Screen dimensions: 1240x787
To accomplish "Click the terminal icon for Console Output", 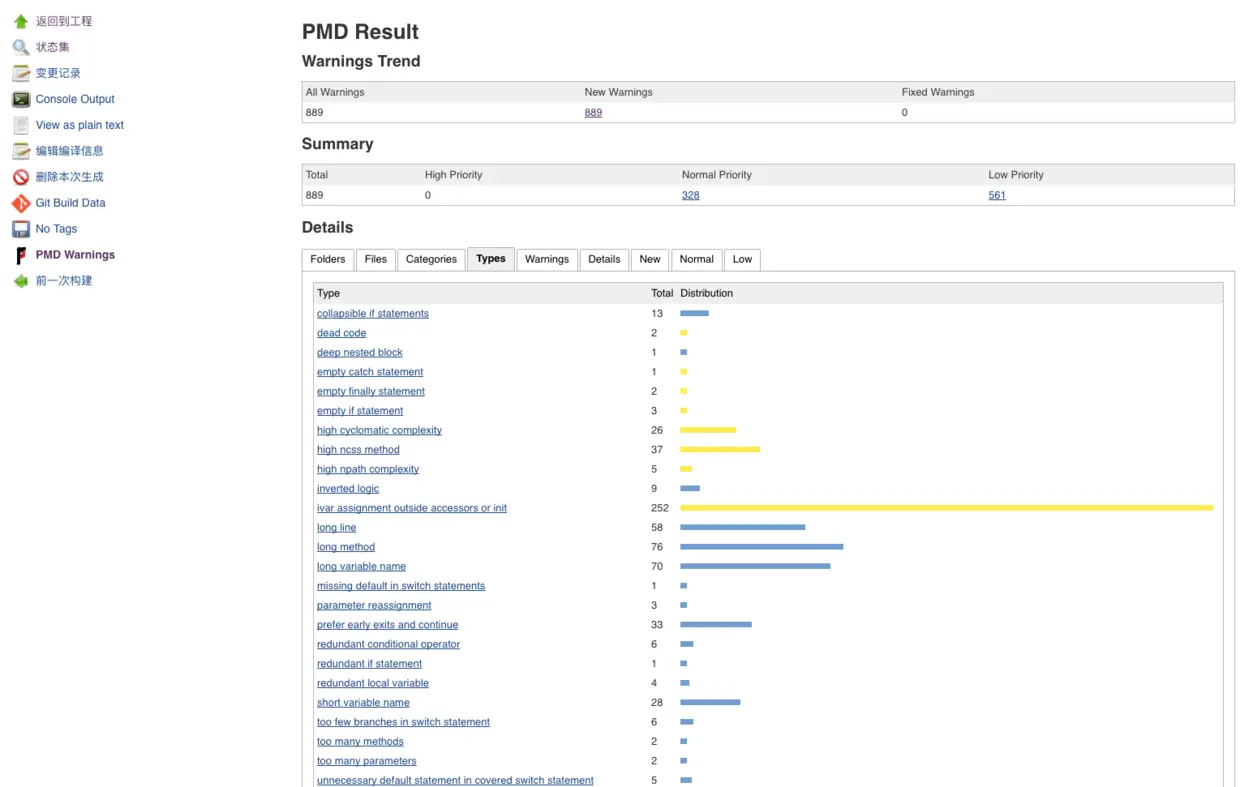I will [x=21, y=99].
